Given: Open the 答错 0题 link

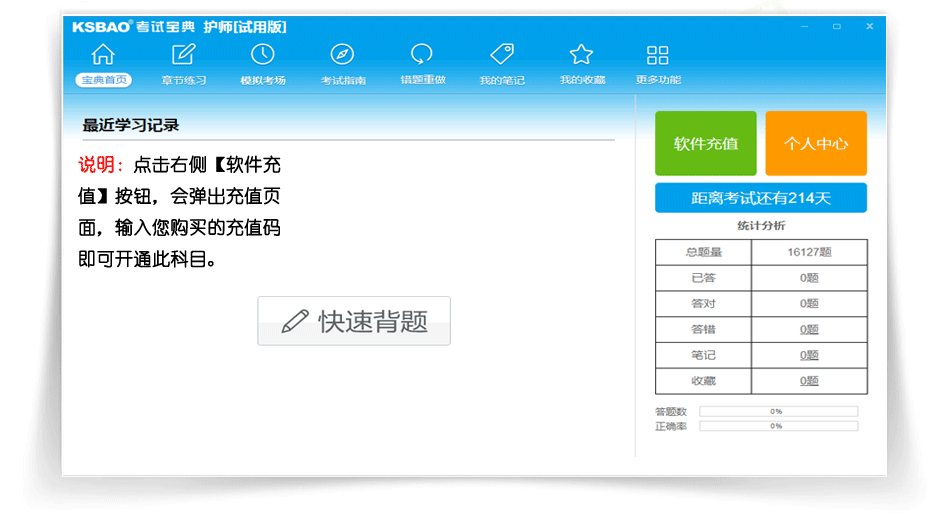Looking at the screenshot, I should (x=809, y=329).
